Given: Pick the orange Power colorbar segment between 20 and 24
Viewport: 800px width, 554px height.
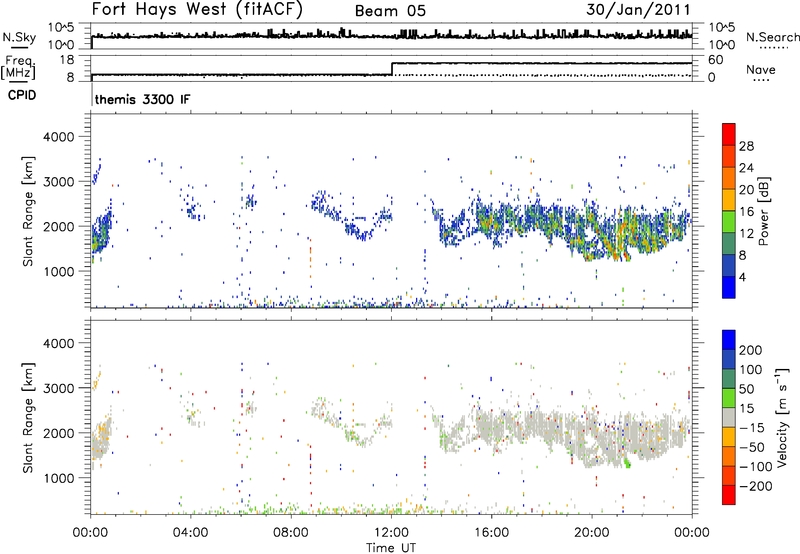Looking at the screenshot, I should tap(729, 178).
